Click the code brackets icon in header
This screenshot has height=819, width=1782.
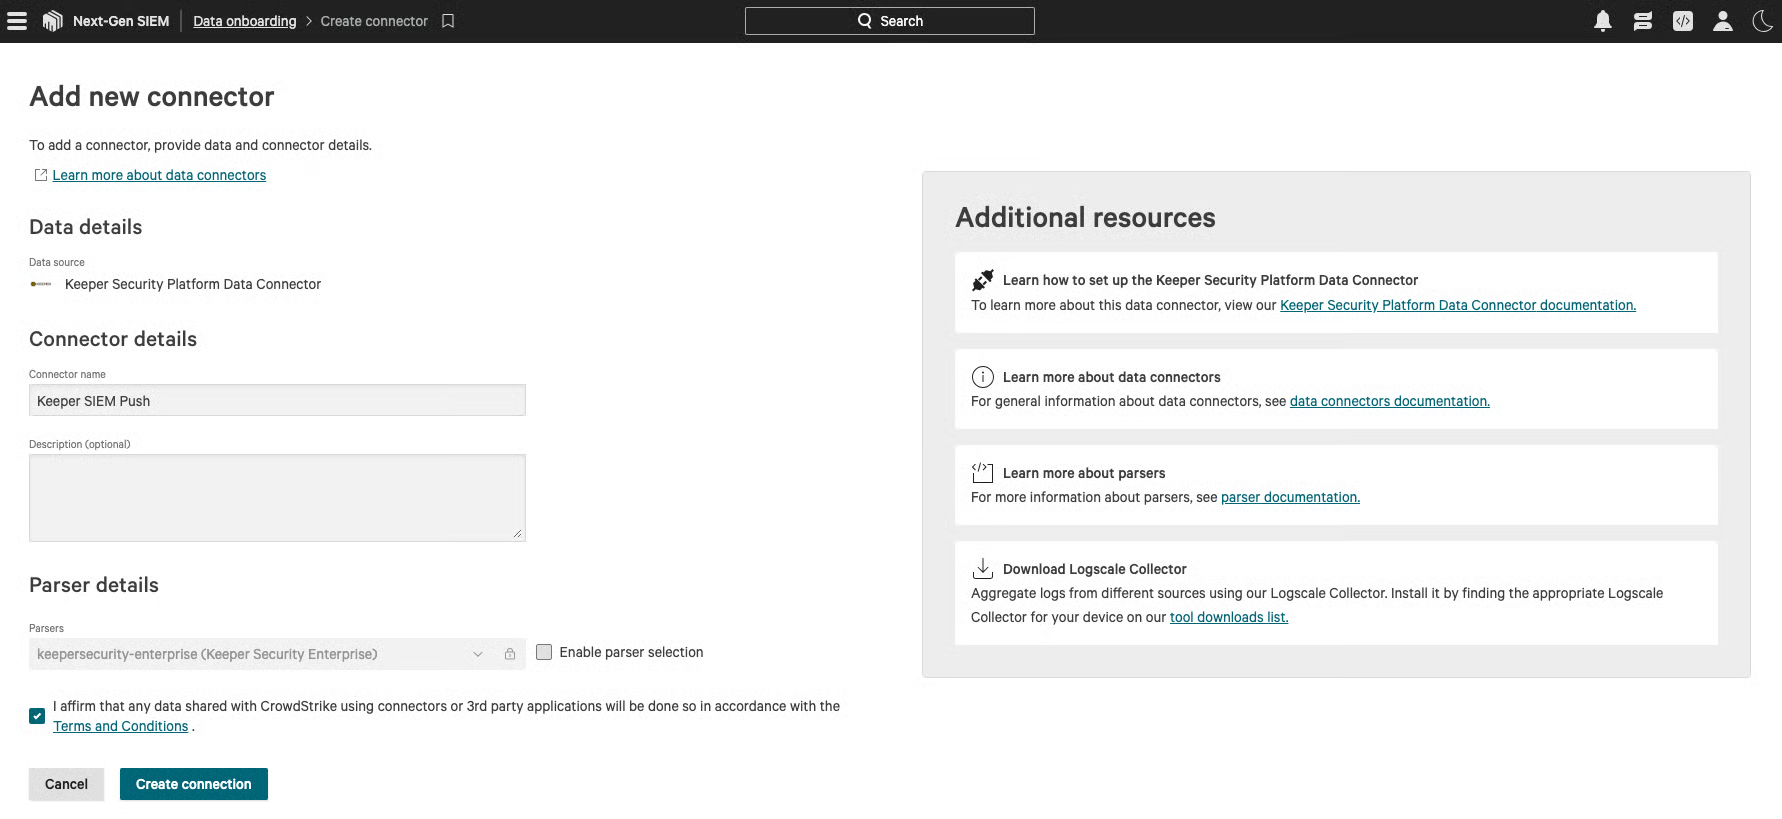point(1683,21)
